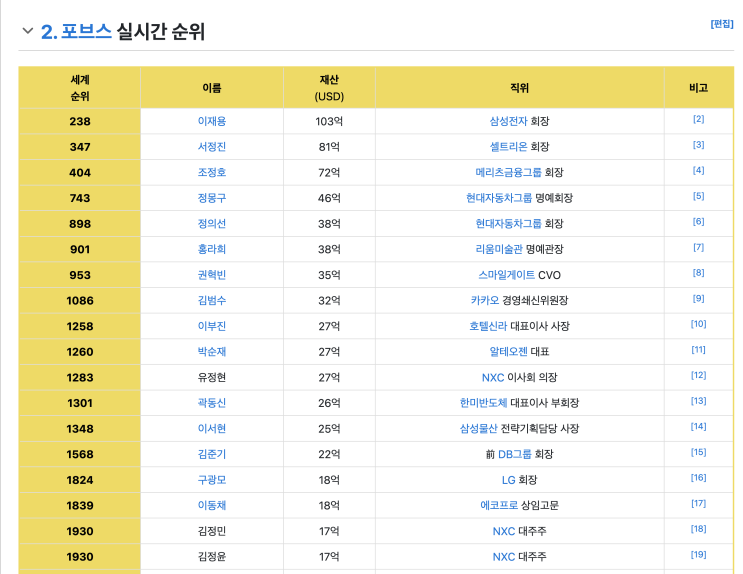The height and width of the screenshot is (574, 743).
Task: Follow the 카카오 company link
Action: [485, 301]
